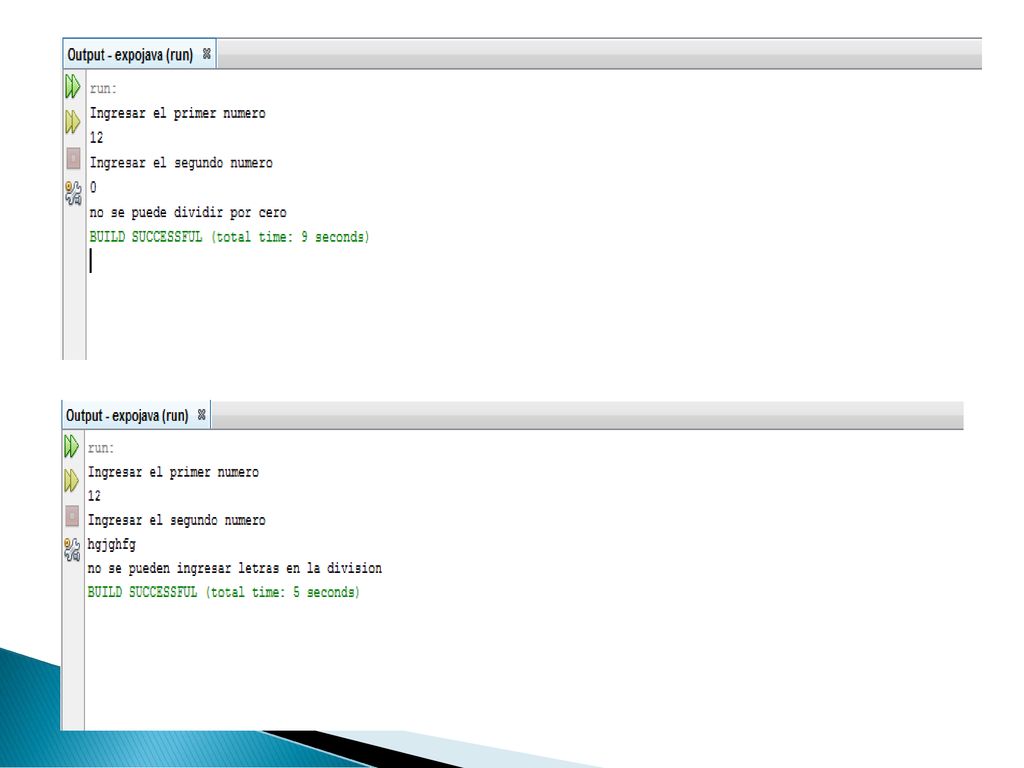Image resolution: width=1024 pixels, height=768 pixels.
Task: Click 'run:' line in upper output
Action: (103, 88)
